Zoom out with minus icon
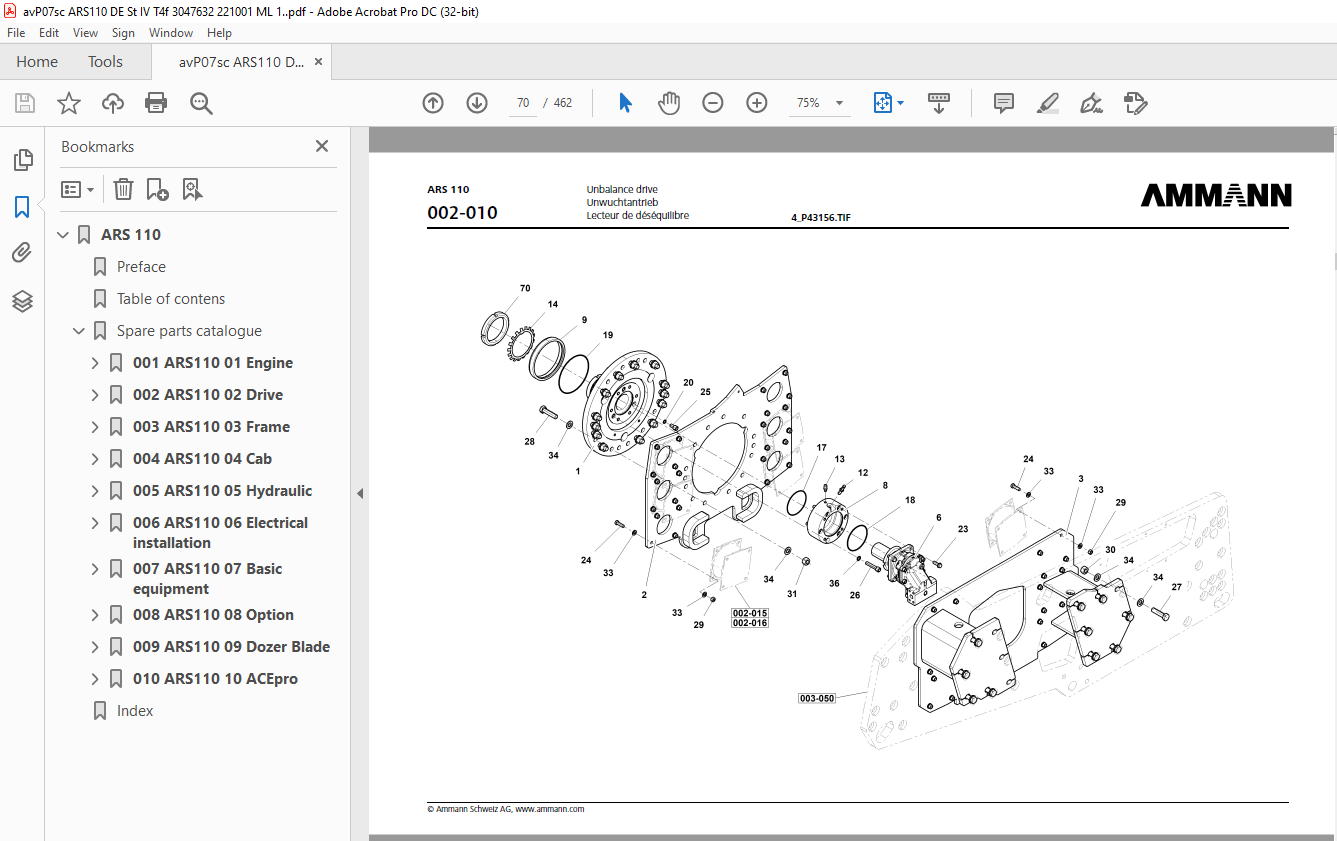 [x=713, y=103]
